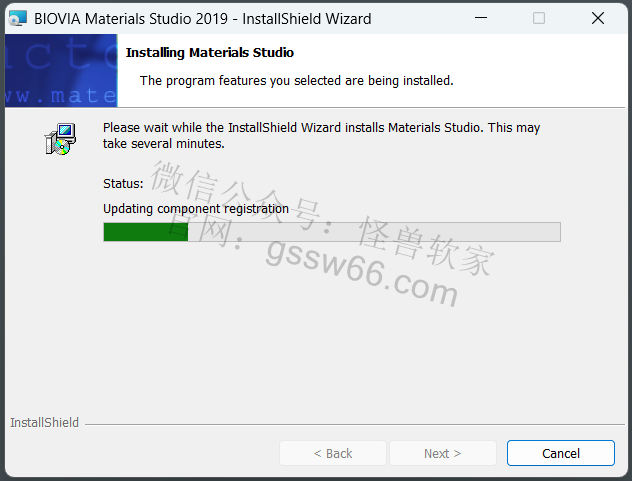
Task: Click the 'program features you selected' subtitle
Action: pos(297,81)
